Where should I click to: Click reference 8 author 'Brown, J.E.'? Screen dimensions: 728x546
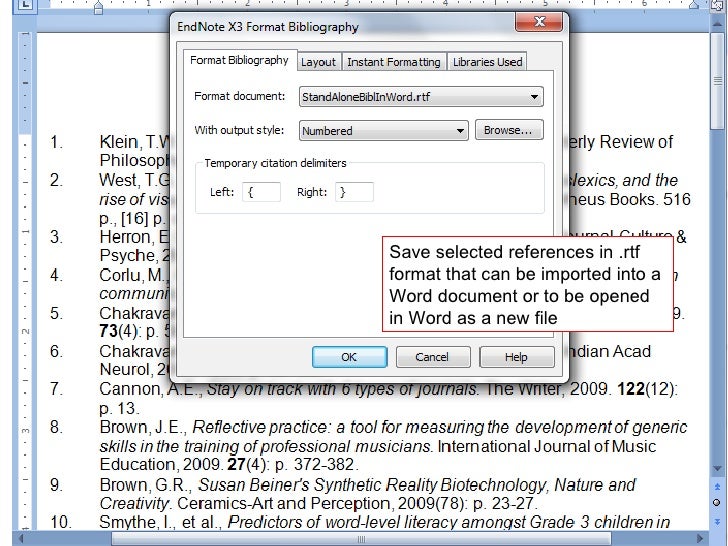pyautogui.click(x=143, y=427)
